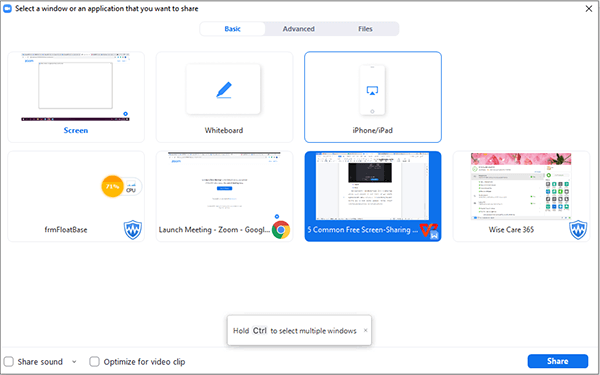The image size is (600, 375).
Task: Click the shield icon on Wise Care 365 card
Action: coord(578,230)
